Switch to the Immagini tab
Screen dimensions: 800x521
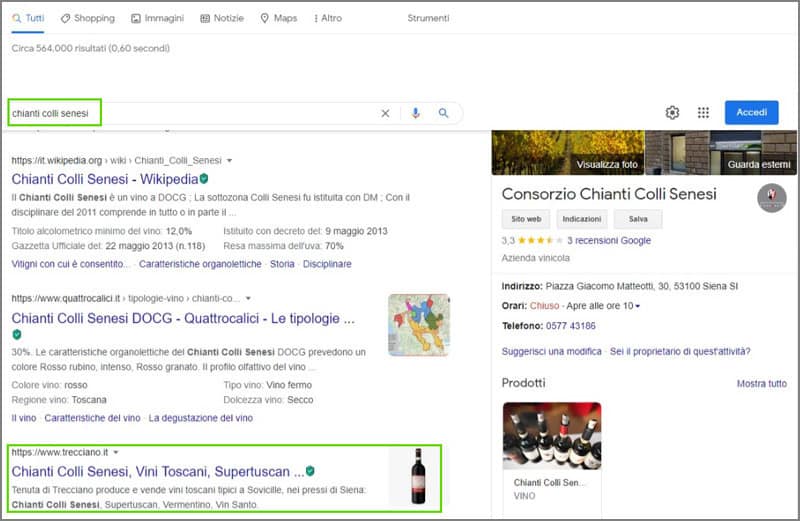point(157,18)
